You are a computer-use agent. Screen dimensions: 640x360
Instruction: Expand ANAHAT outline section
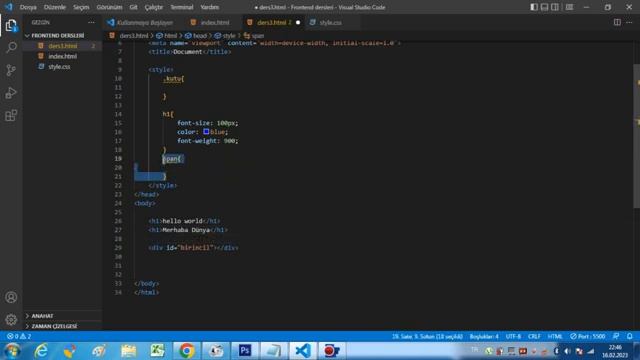[x=42, y=316]
